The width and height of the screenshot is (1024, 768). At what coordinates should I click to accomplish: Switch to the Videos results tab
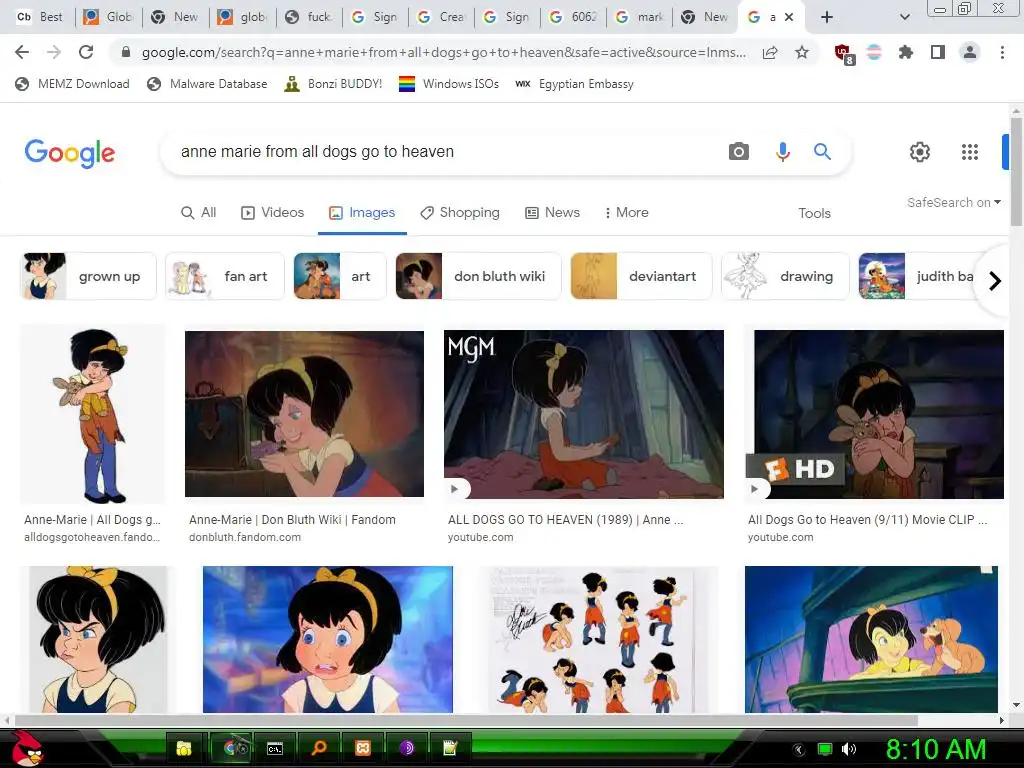click(x=272, y=212)
